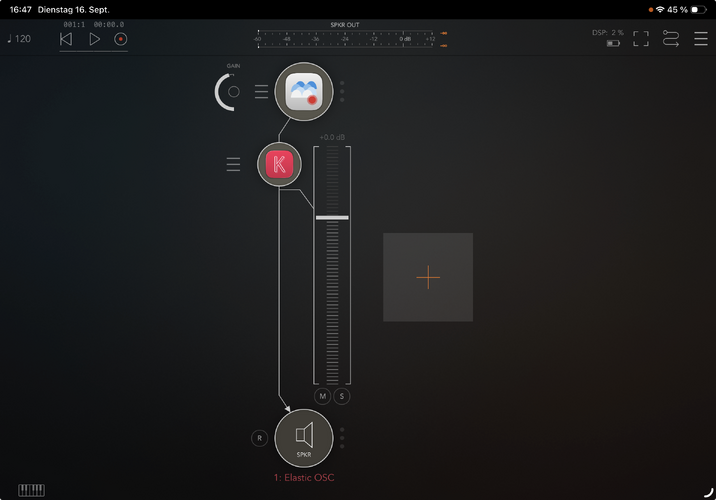Viewport: 716px width, 500px height.
Task: Expand the dots beside speaker node
Action: pos(342,438)
